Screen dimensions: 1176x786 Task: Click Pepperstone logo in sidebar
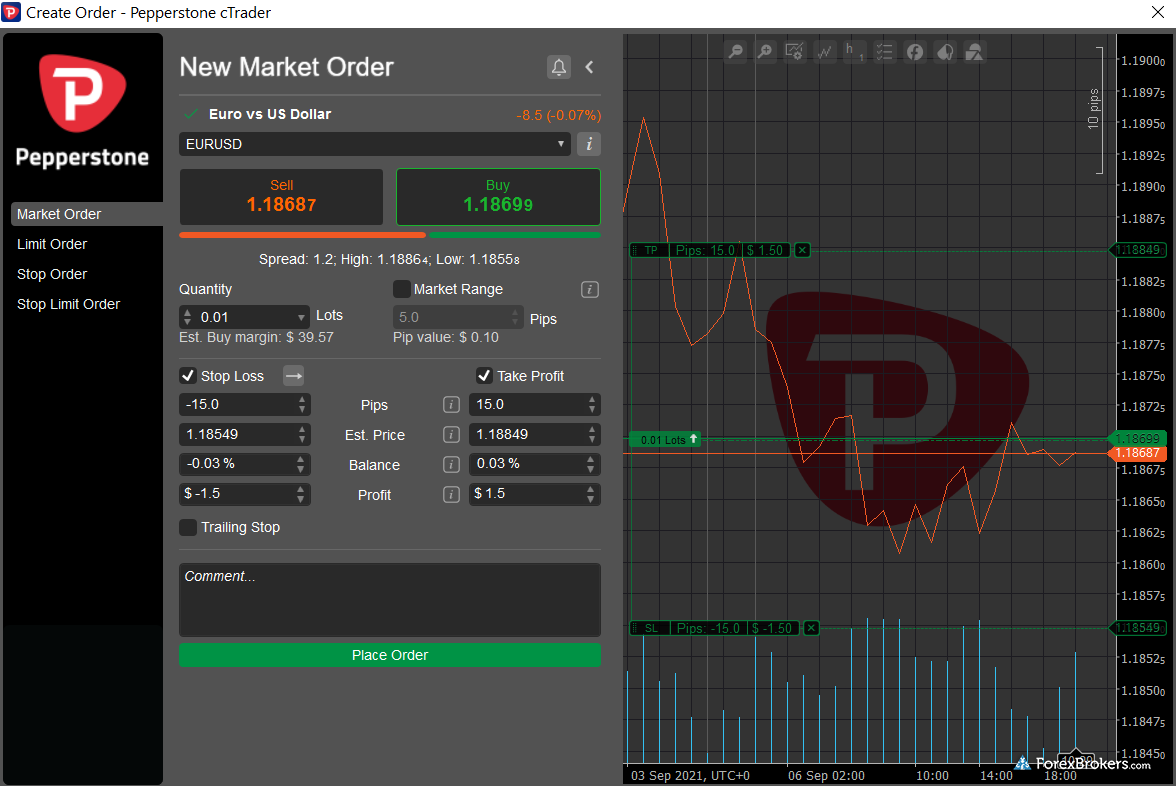(82, 111)
